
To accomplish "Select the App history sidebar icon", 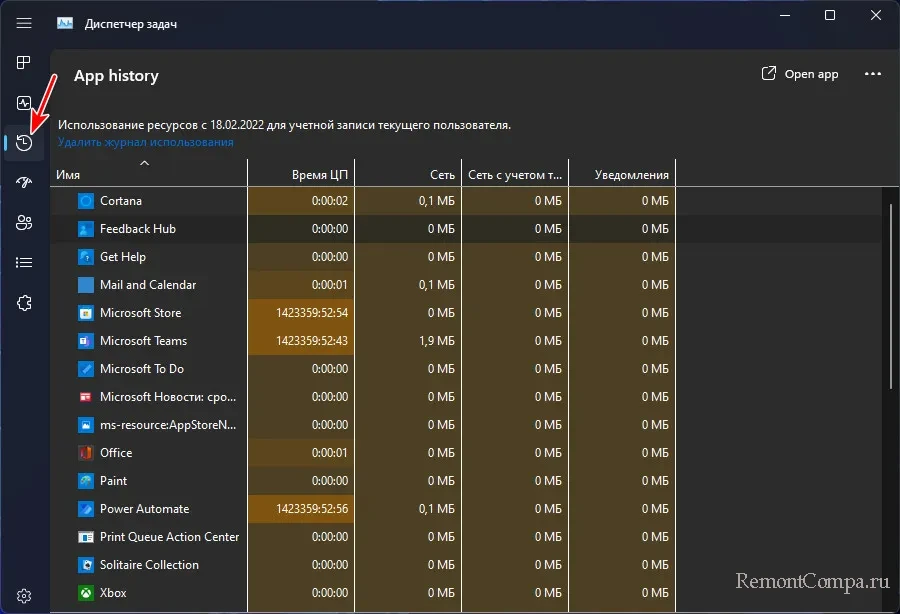I will click(x=24, y=143).
